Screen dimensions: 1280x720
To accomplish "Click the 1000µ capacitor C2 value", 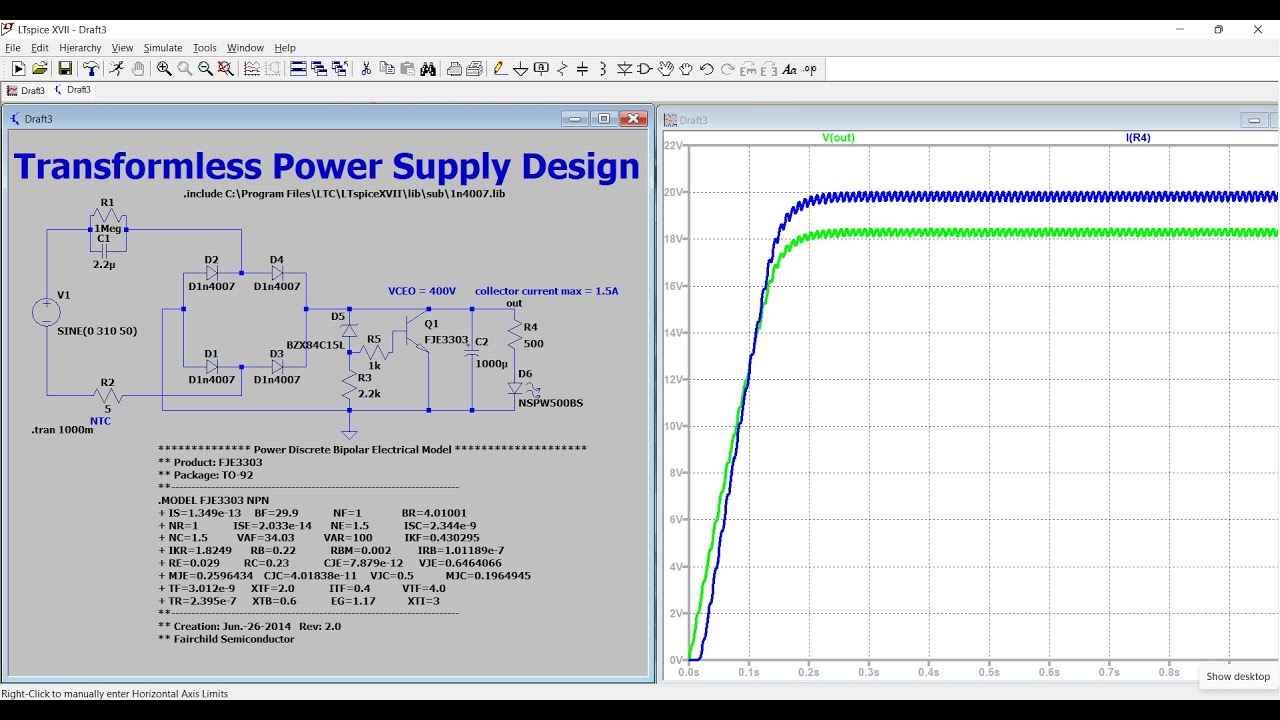I will 491,364.
